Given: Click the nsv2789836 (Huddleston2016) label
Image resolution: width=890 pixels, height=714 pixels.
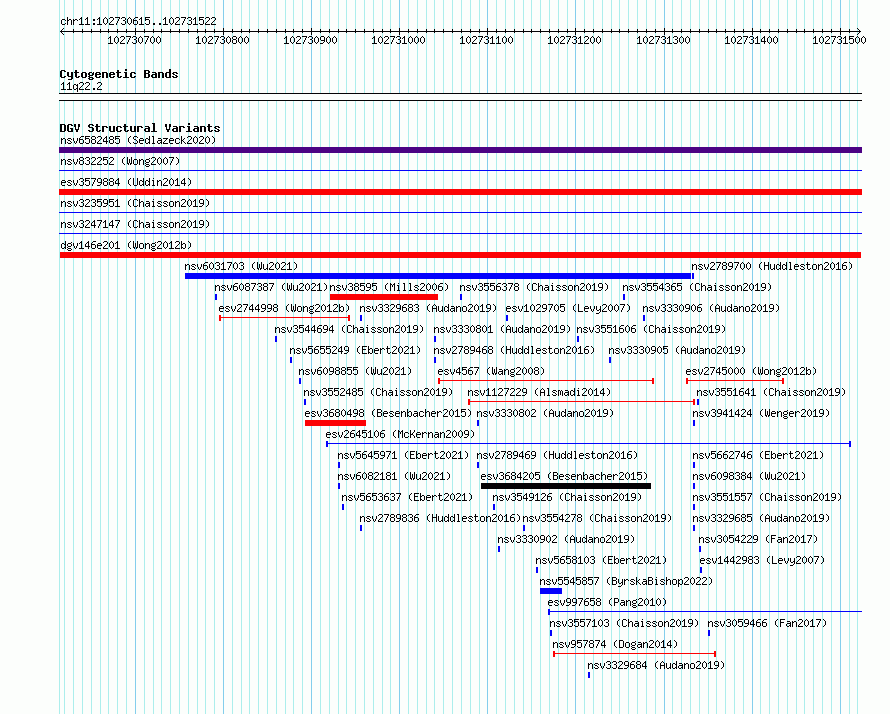Looking at the screenshot, I should pyautogui.click(x=440, y=518).
